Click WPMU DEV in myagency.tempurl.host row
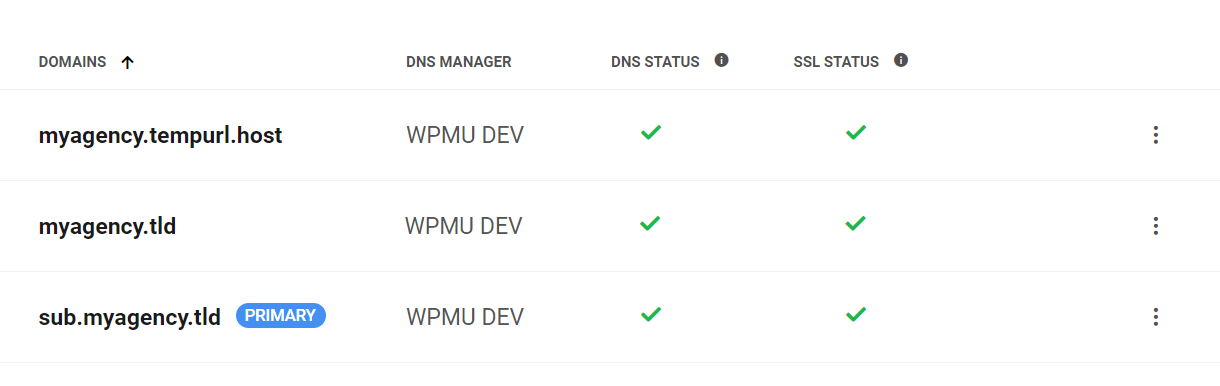 tap(465, 135)
